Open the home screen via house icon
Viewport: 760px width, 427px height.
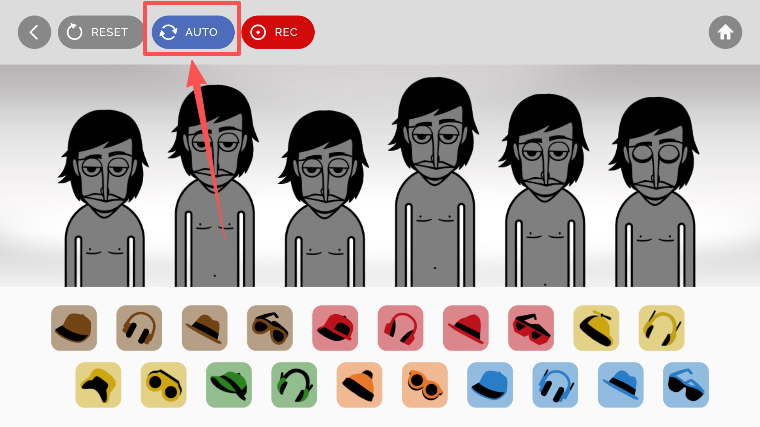725,32
